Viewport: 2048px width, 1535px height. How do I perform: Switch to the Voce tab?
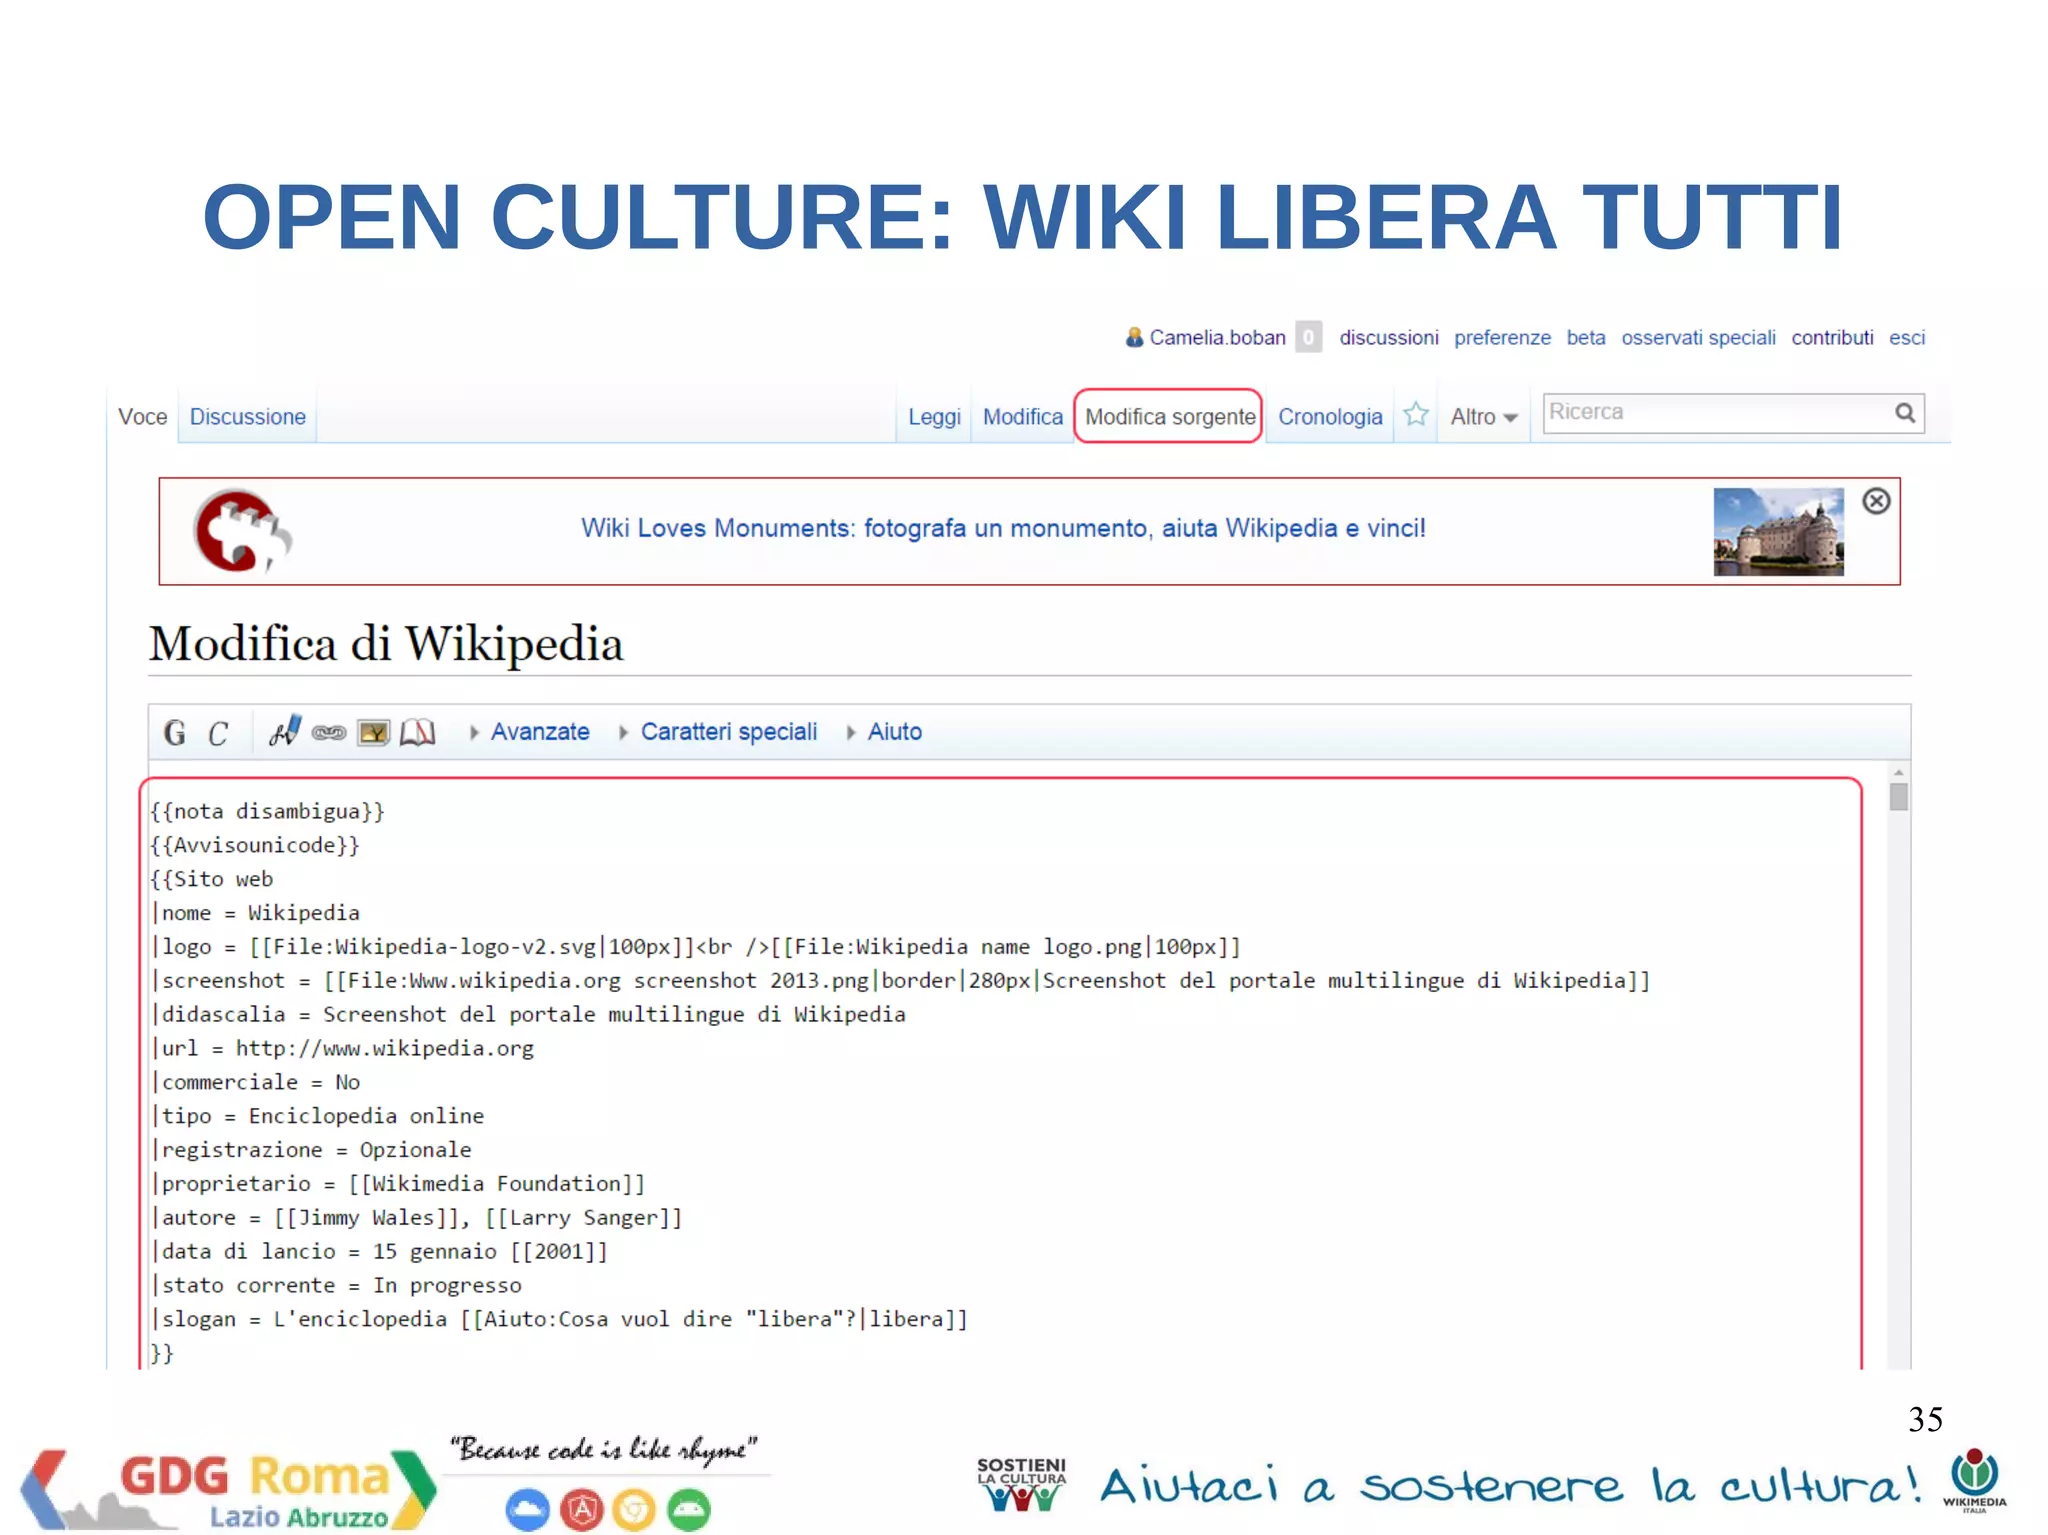(x=143, y=417)
